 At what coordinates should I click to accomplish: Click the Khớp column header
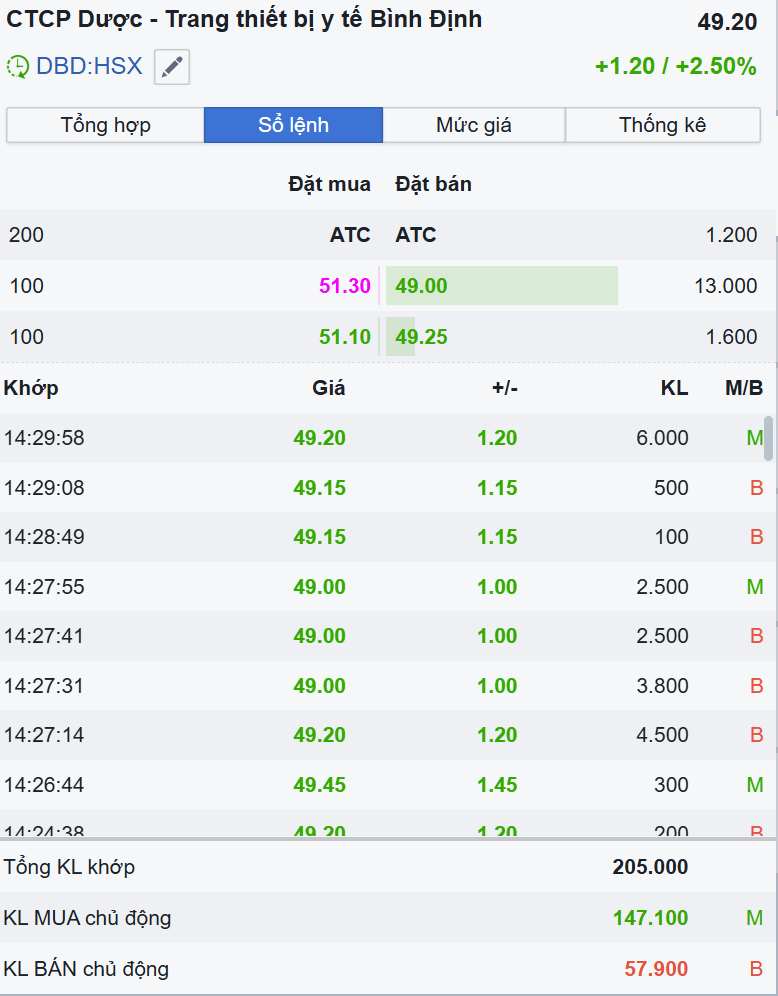coord(31,388)
